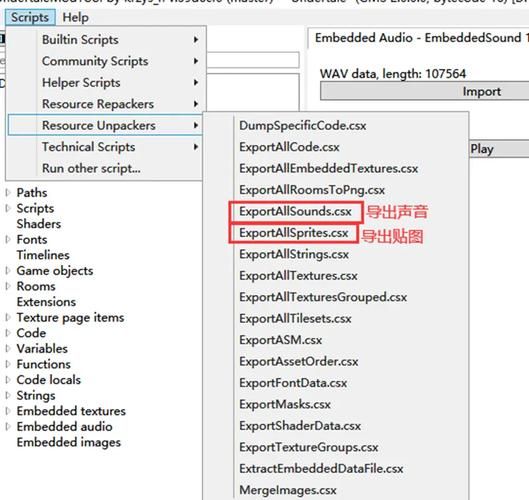Viewport: 529px width, 500px height.
Task: Open Builtin Scripts submenu arrow
Action: [x=196, y=40]
